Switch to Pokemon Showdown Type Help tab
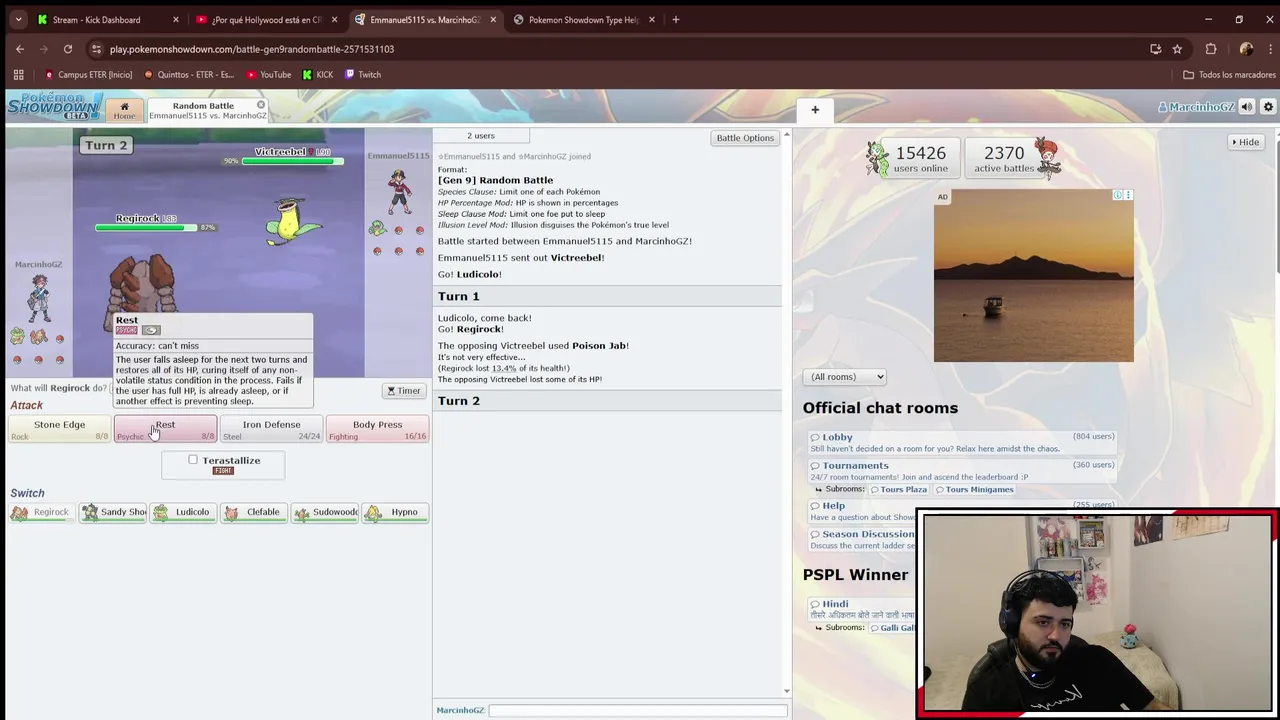The image size is (1280, 720). tap(584, 20)
